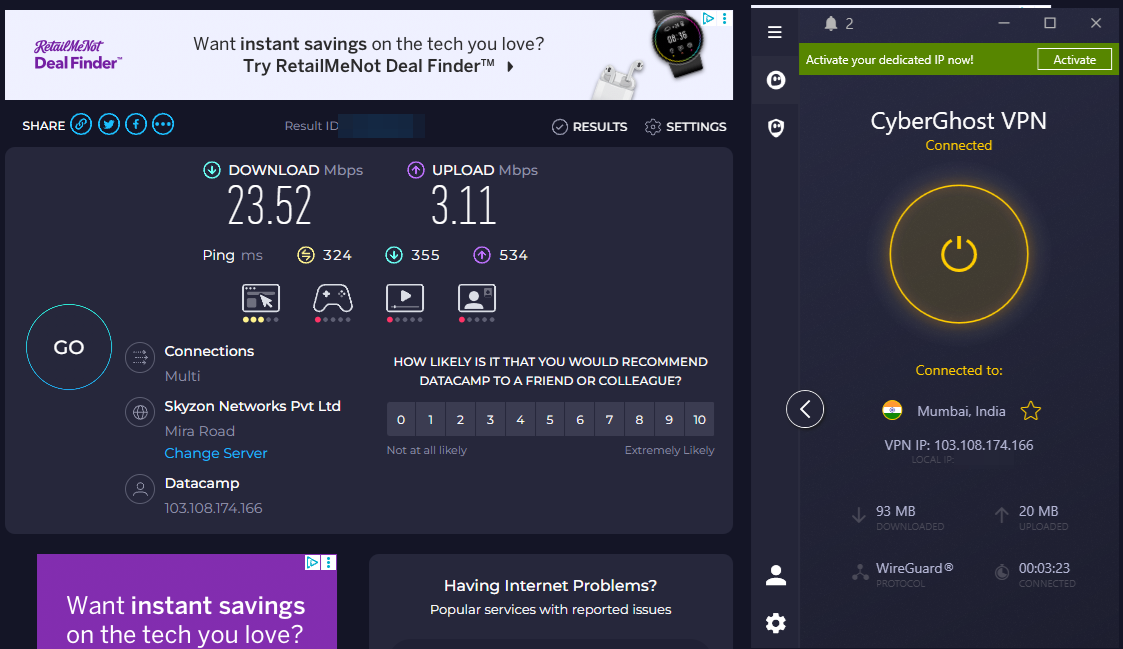The width and height of the screenshot is (1123, 649).
Task: Click the Connections multi icon
Action: pyautogui.click(x=140, y=357)
